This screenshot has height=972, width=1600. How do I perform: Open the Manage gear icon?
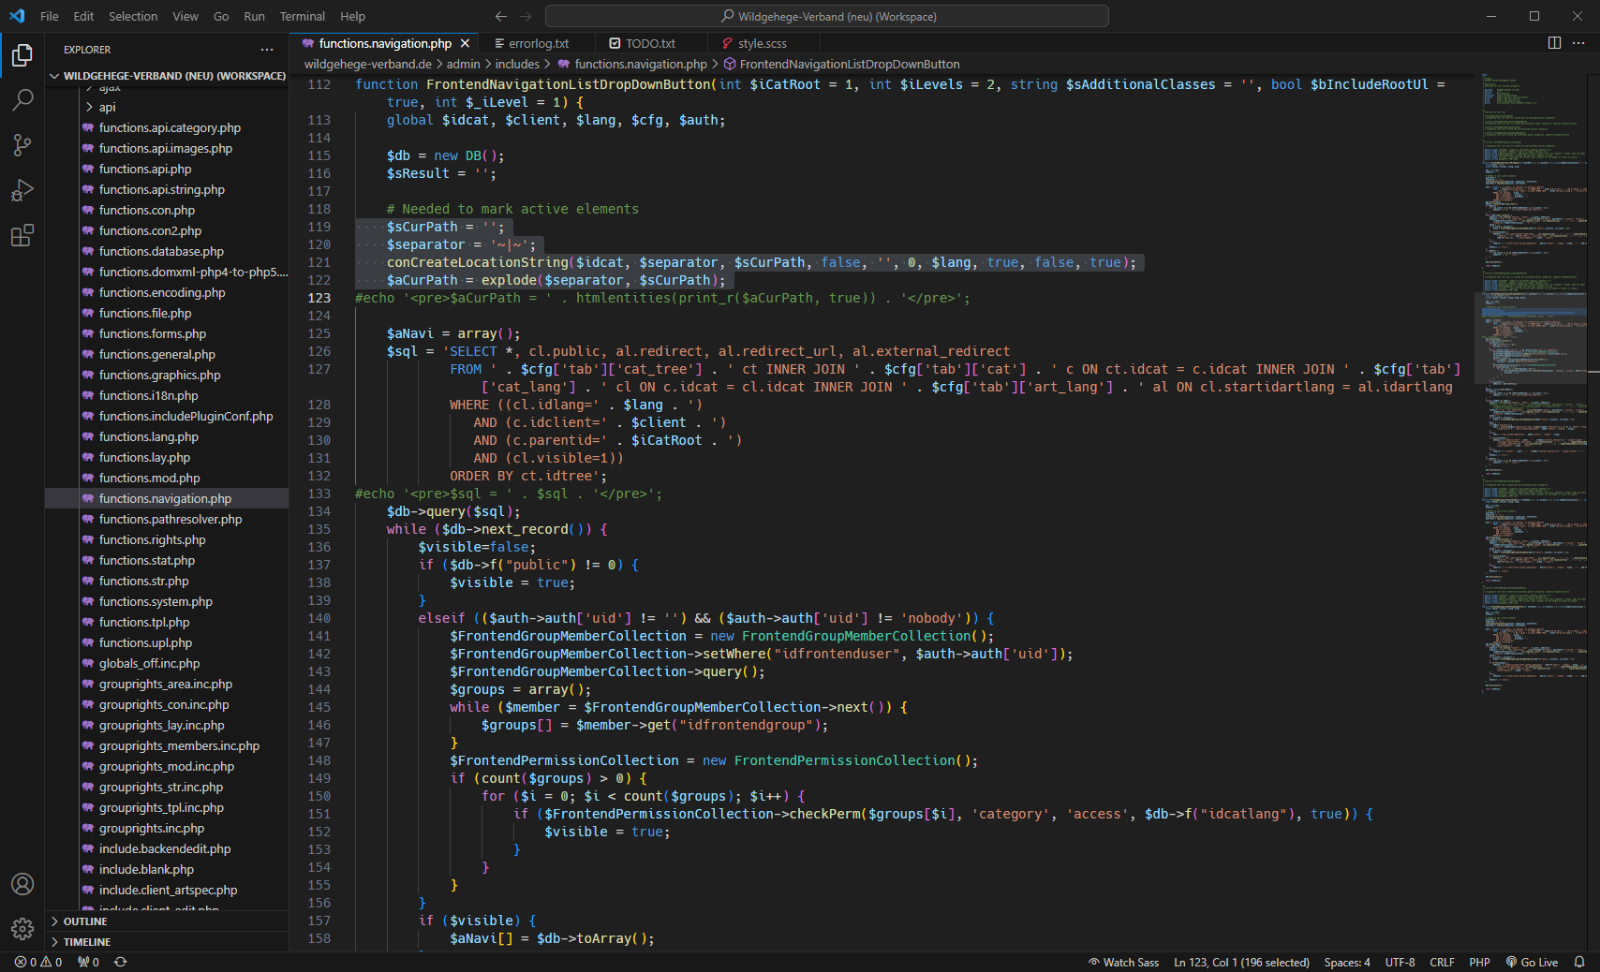tap(22, 929)
